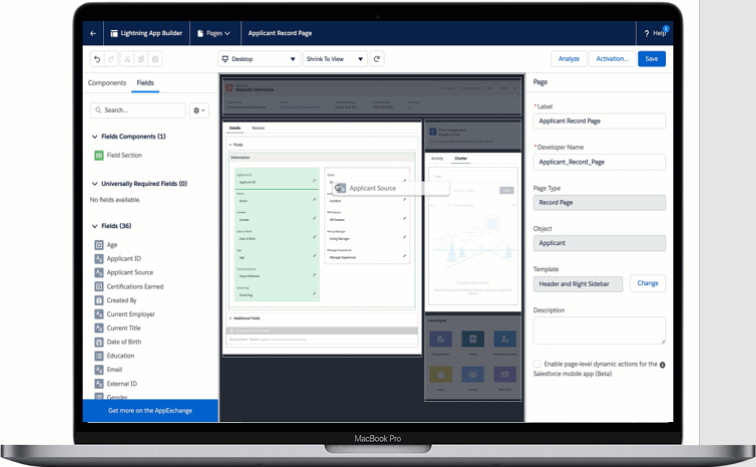Collapse the Universally Required Fields section

point(93,184)
